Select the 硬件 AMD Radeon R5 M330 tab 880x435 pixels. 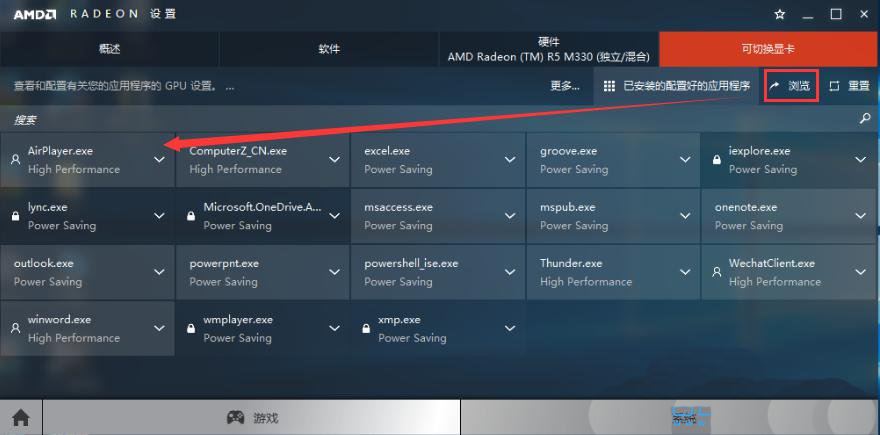[548, 49]
